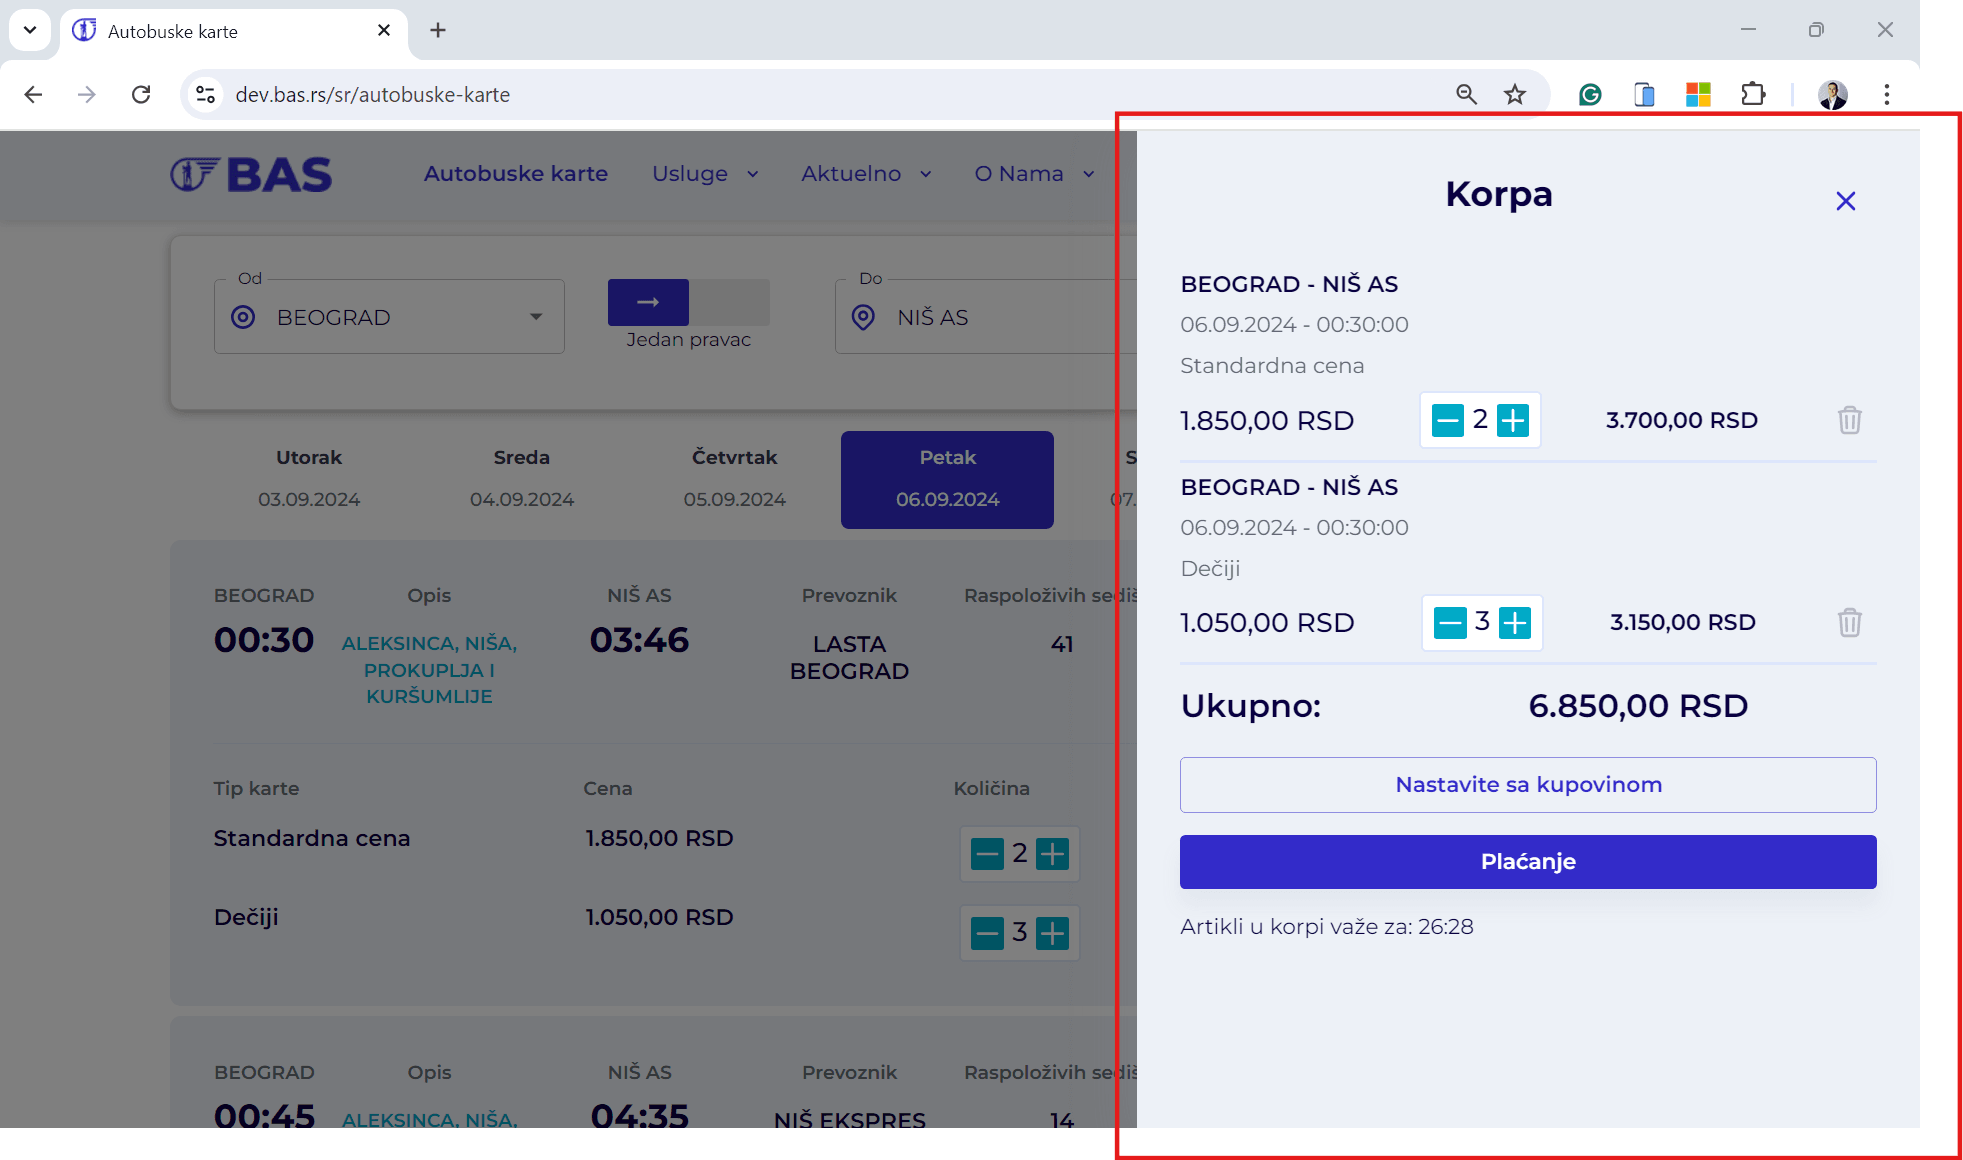Open the zoom magnifier icon
Screen dimensions: 1963x1160
pyautogui.click(x=1466, y=94)
